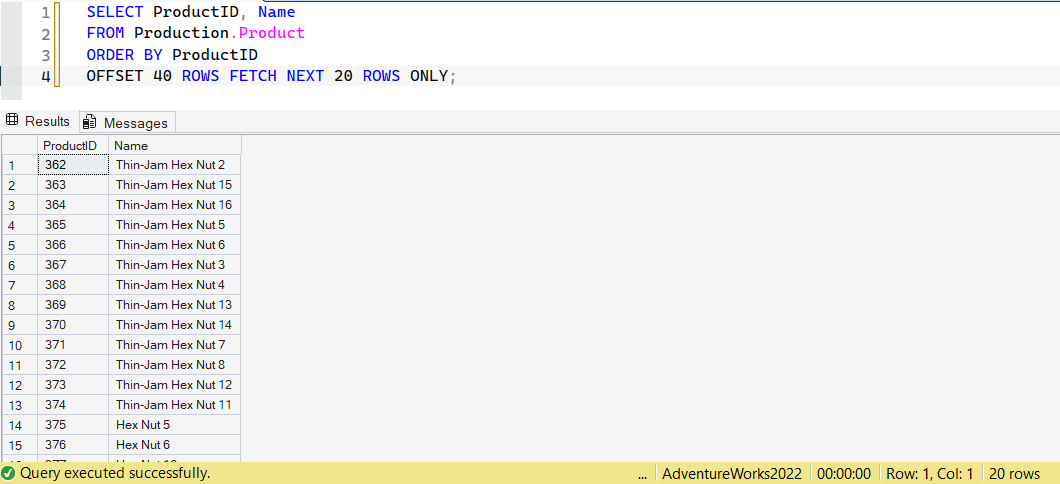Place cursor on ORDER BY in line 3
The width and height of the screenshot is (1060, 484).
[x=124, y=55]
